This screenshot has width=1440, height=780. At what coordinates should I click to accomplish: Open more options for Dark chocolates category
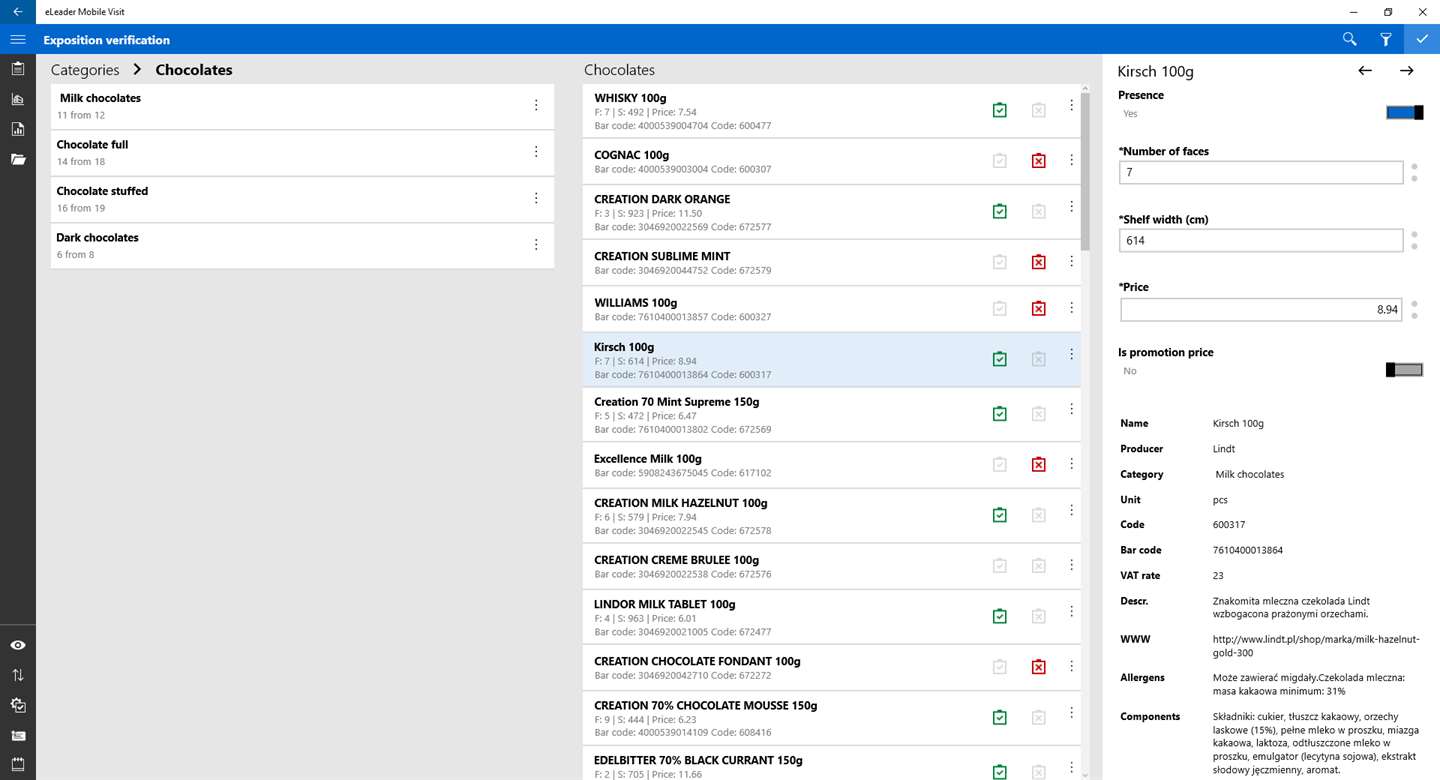tap(536, 244)
